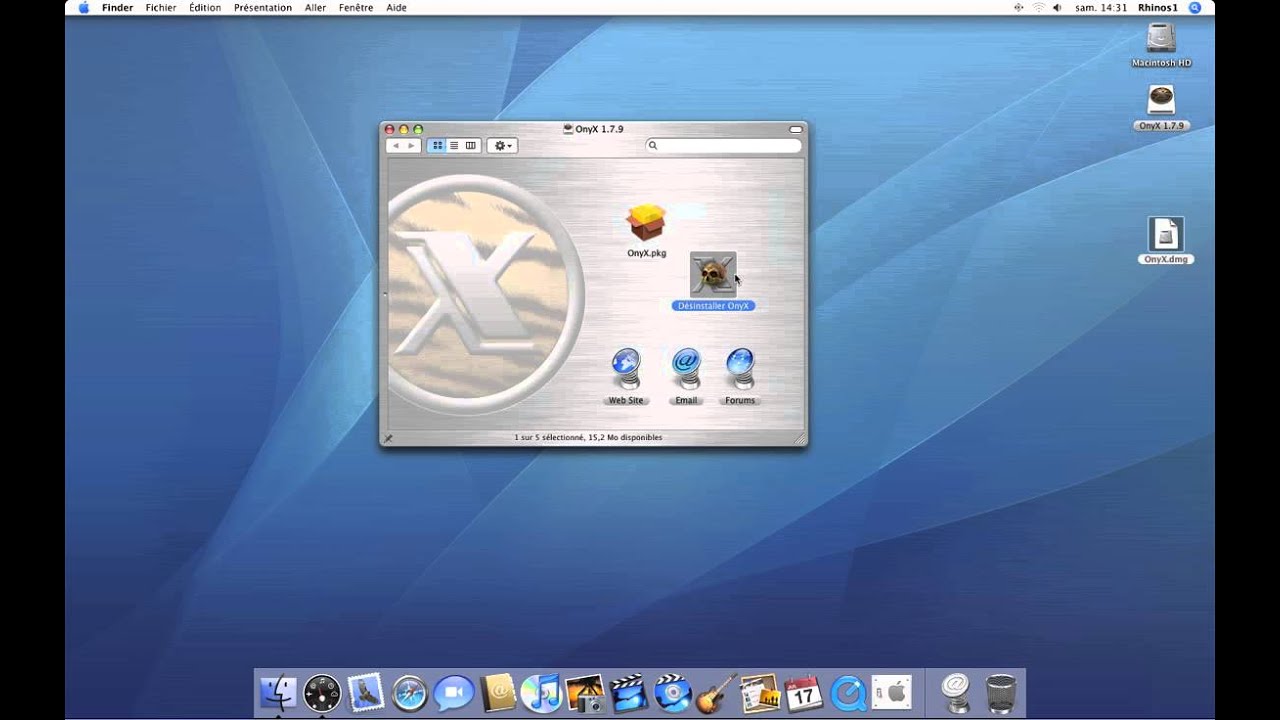Select the OnyX.pkg installer package
Image resolution: width=1280 pixels, height=720 pixels.
(x=646, y=223)
